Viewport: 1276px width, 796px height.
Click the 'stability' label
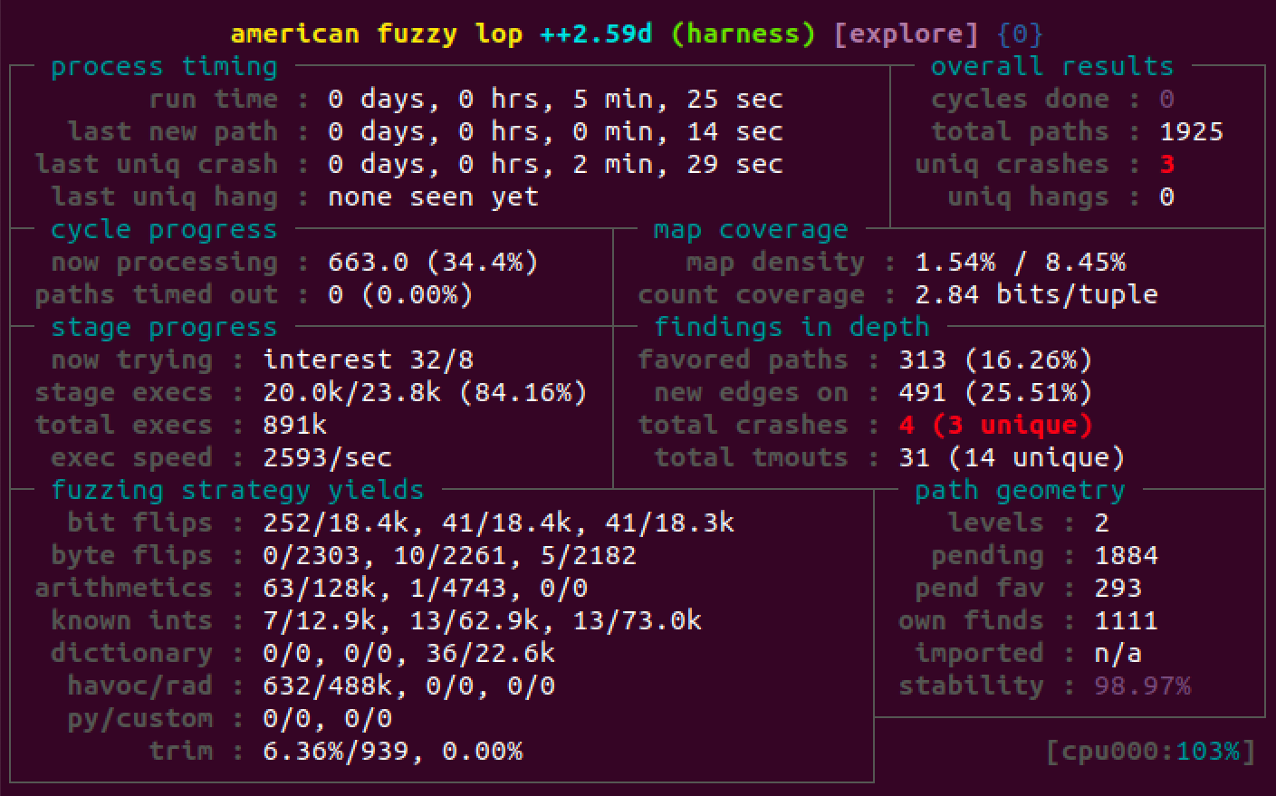coord(971,686)
